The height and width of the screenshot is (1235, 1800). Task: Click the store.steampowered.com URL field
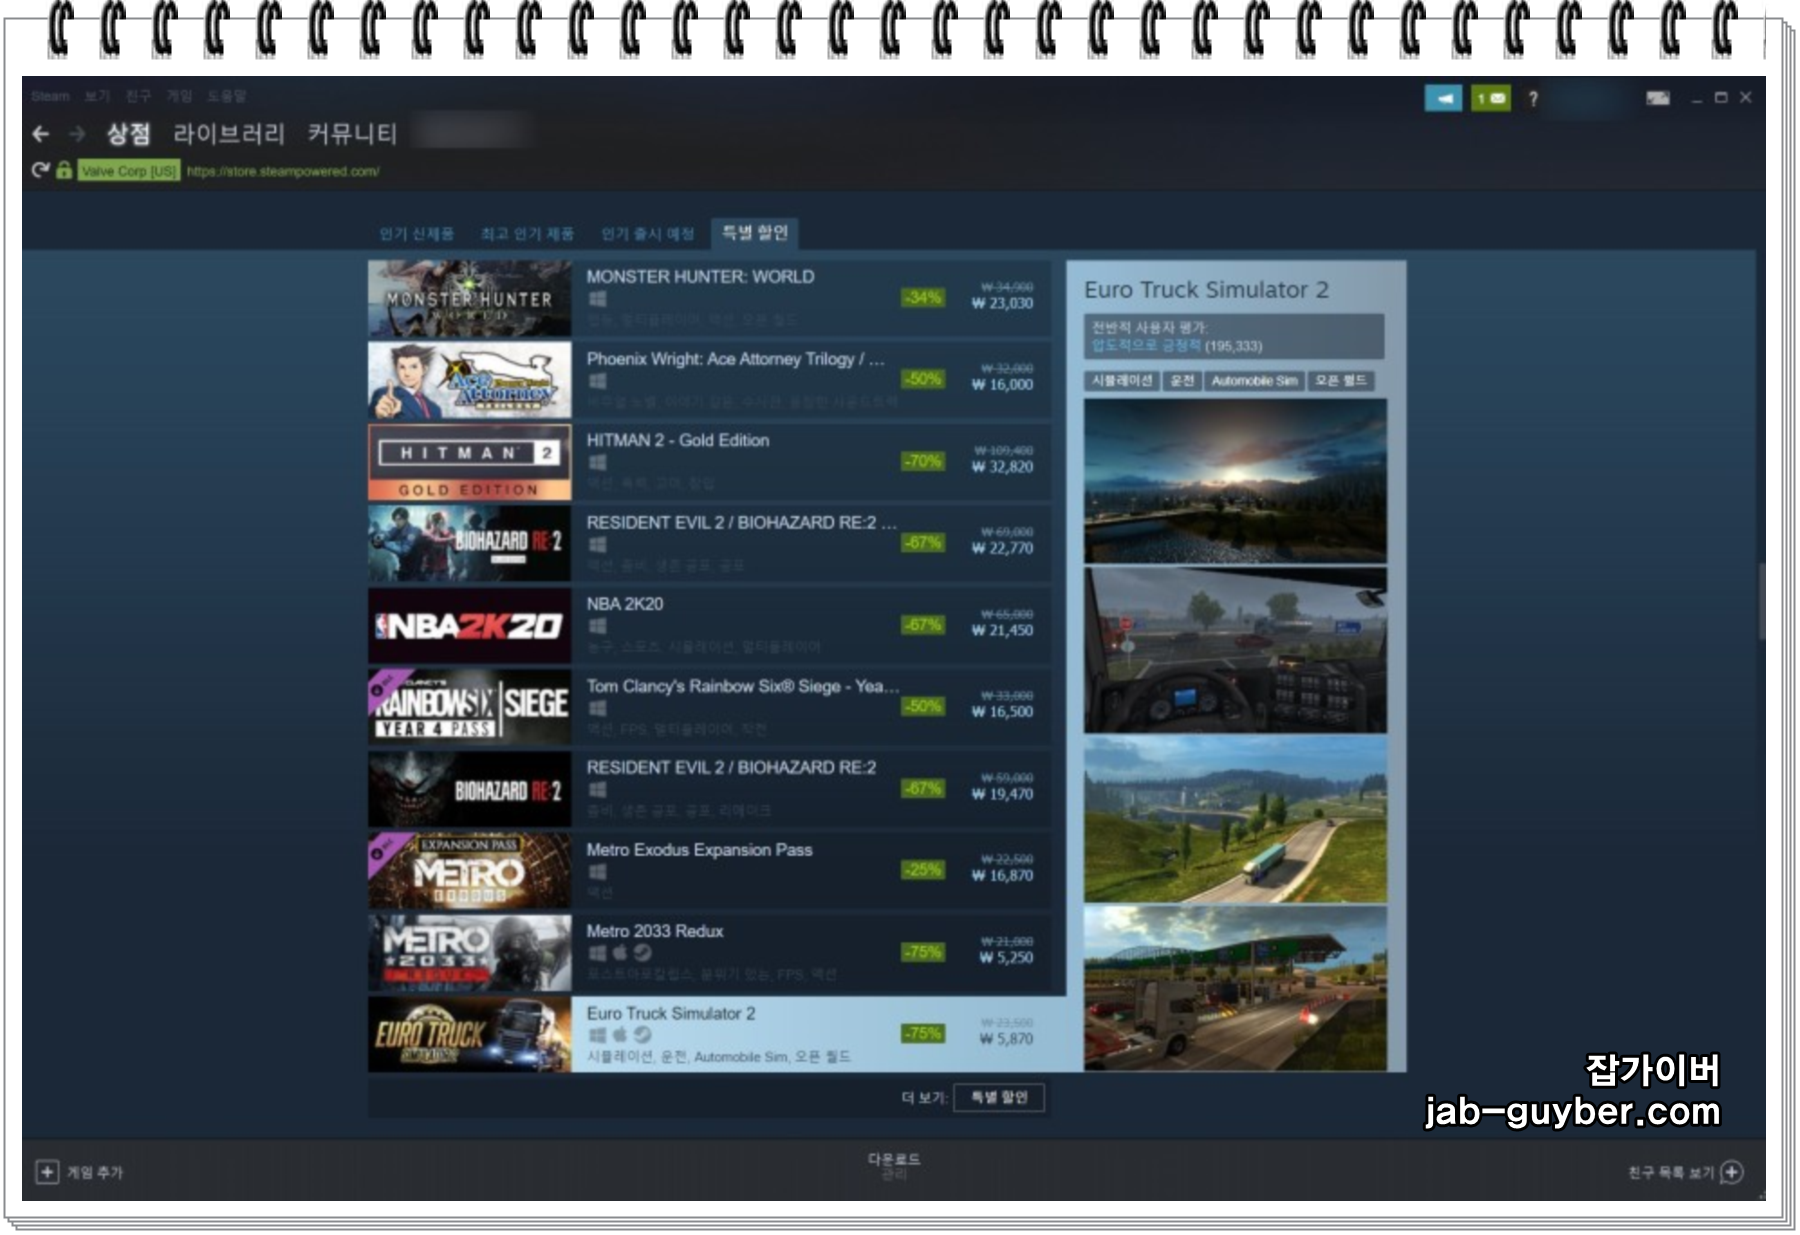click(283, 171)
